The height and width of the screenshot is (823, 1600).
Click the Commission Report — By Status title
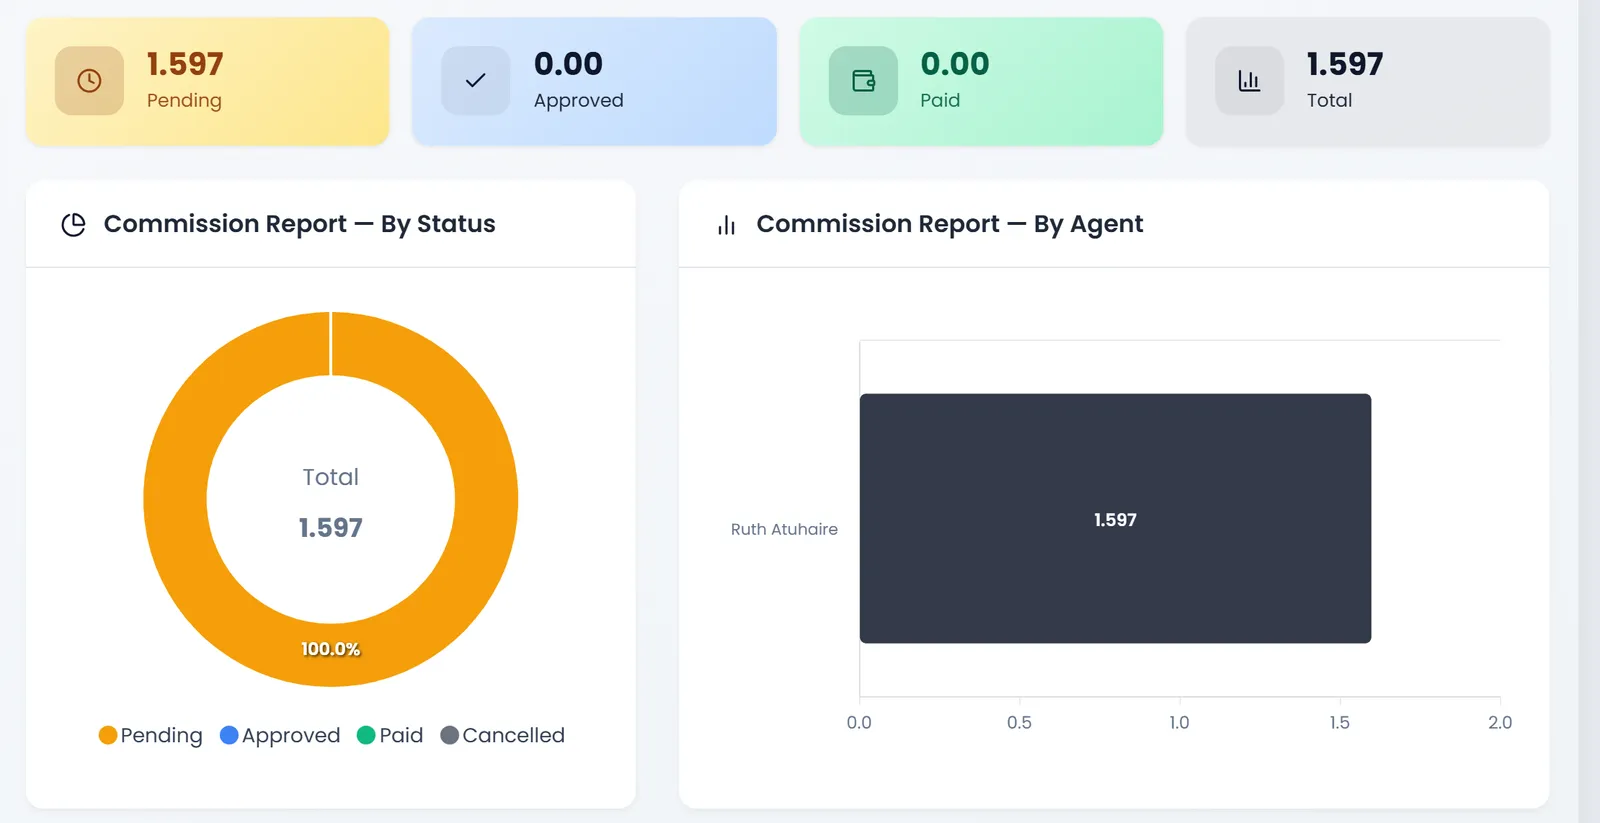click(300, 224)
